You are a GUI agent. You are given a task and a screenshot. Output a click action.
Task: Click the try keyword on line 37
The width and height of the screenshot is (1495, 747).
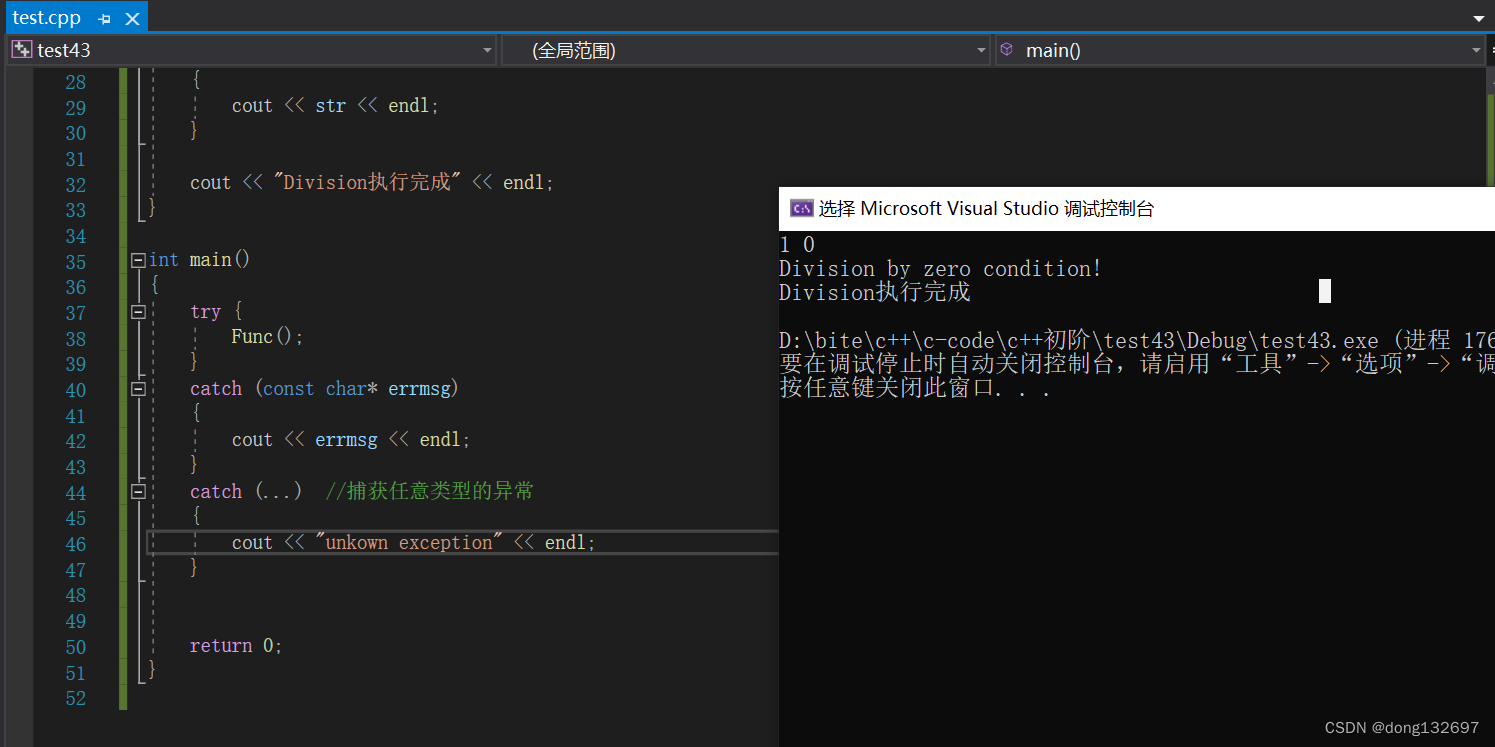point(205,312)
